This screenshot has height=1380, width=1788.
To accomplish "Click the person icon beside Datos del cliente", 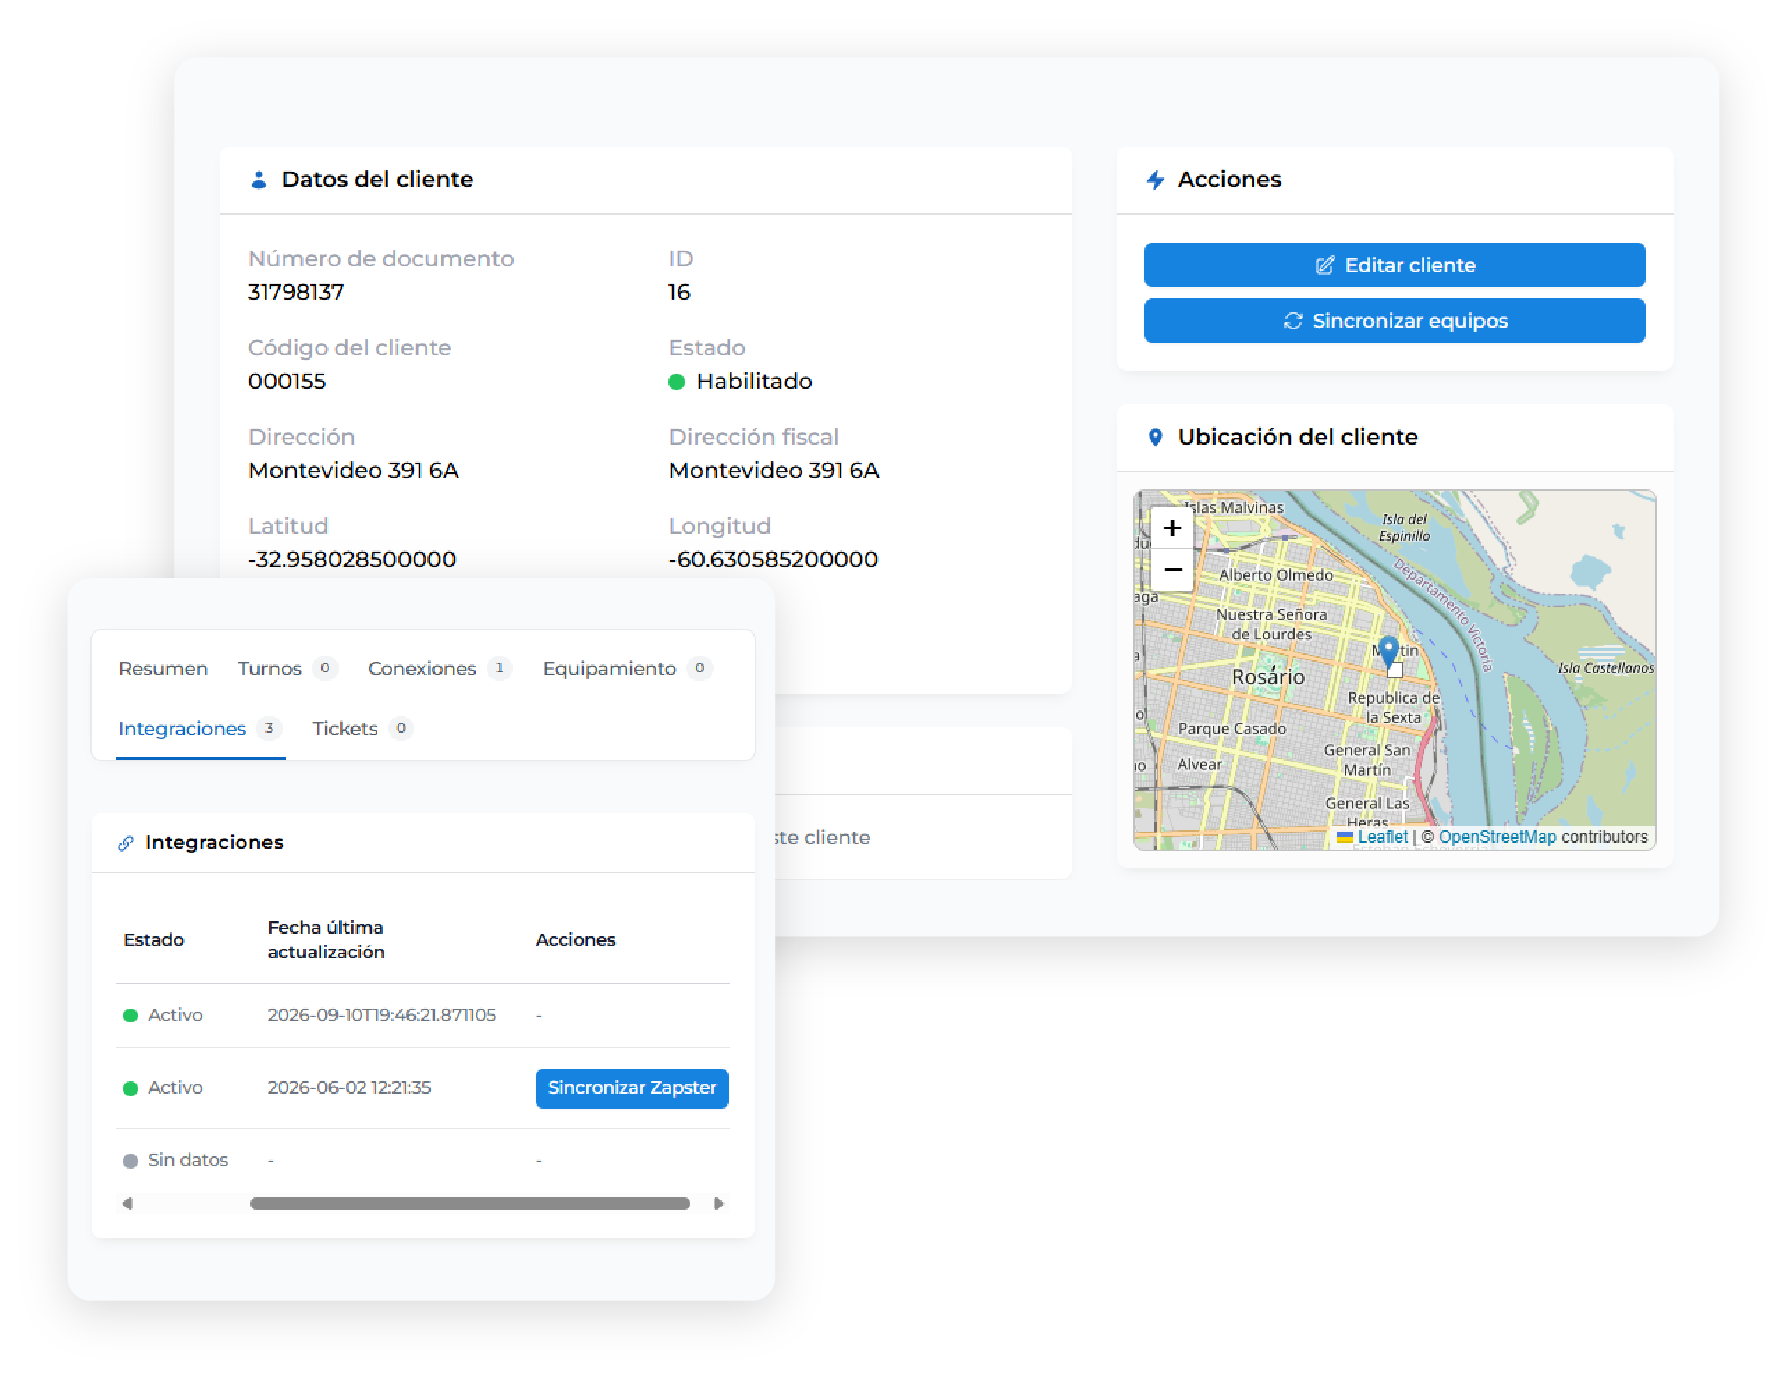I will (x=259, y=180).
